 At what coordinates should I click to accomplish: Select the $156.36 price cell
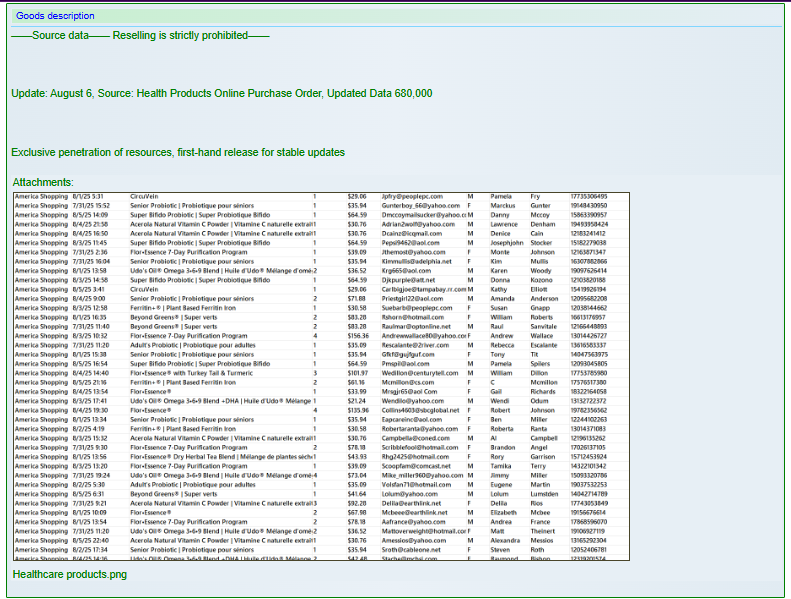tap(357, 335)
